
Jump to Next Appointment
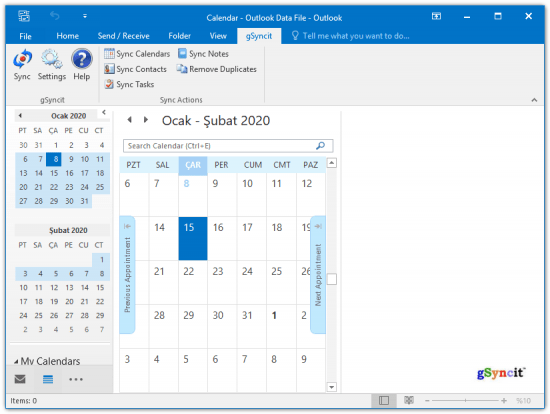point(318,274)
